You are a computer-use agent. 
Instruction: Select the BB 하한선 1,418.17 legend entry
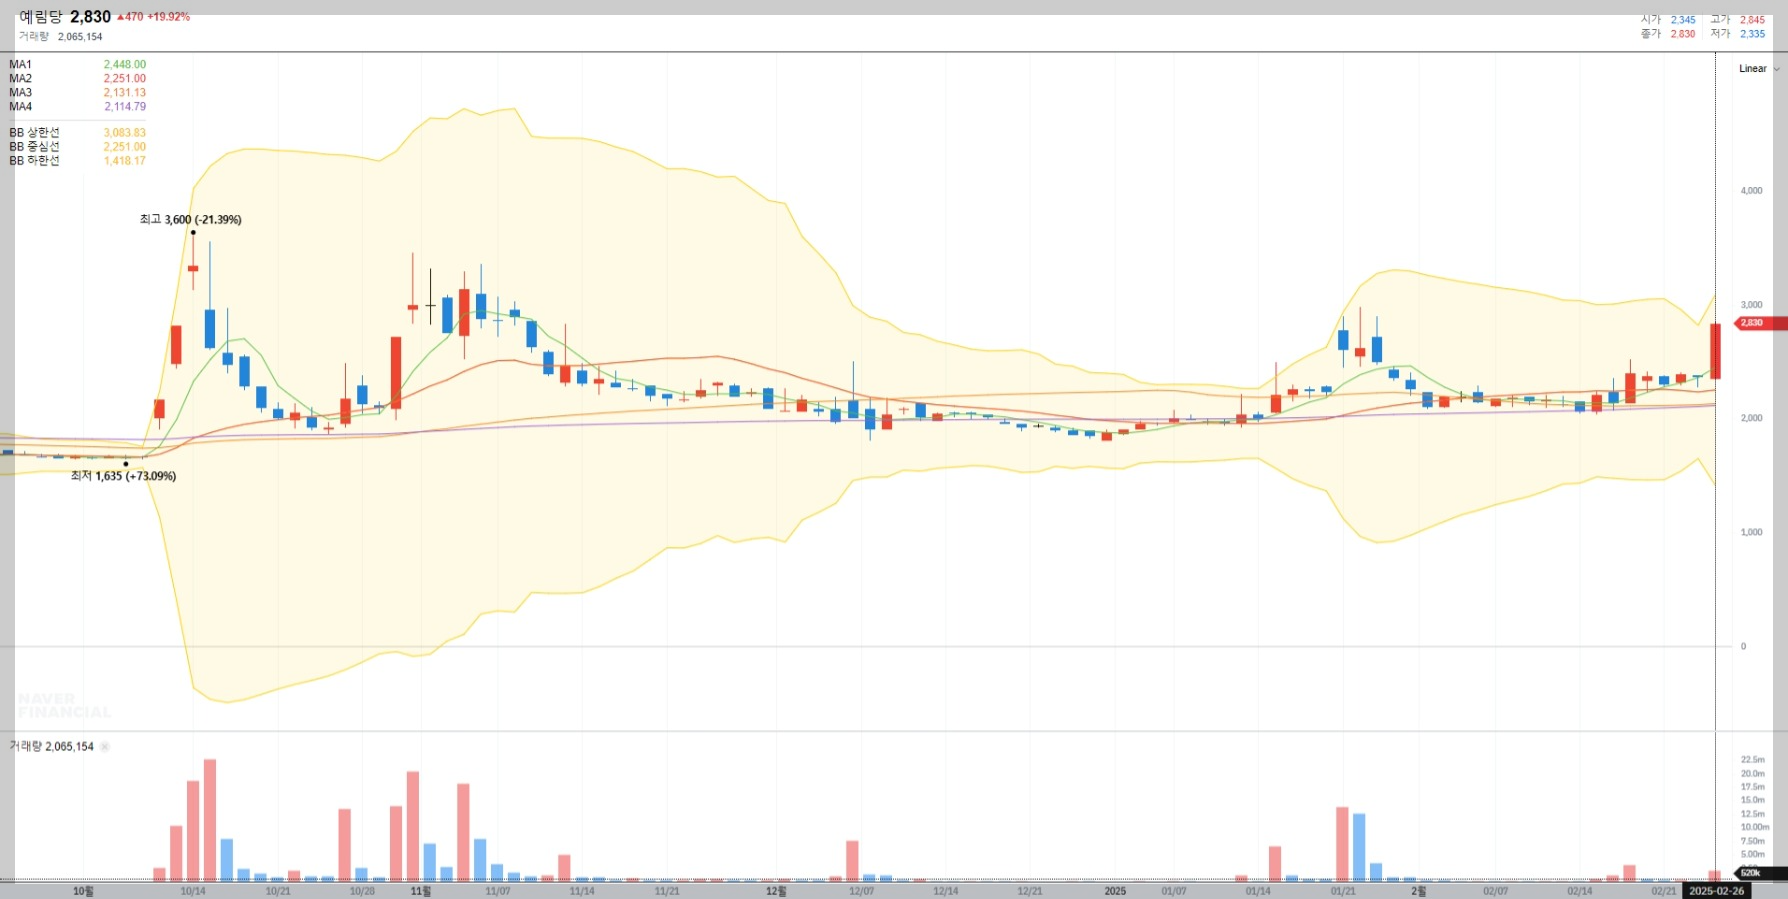coord(77,161)
